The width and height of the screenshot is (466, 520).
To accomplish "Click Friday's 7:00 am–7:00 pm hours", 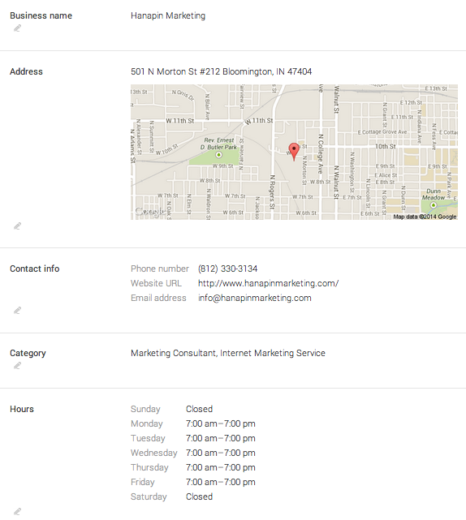I will (x=220, y=482).
